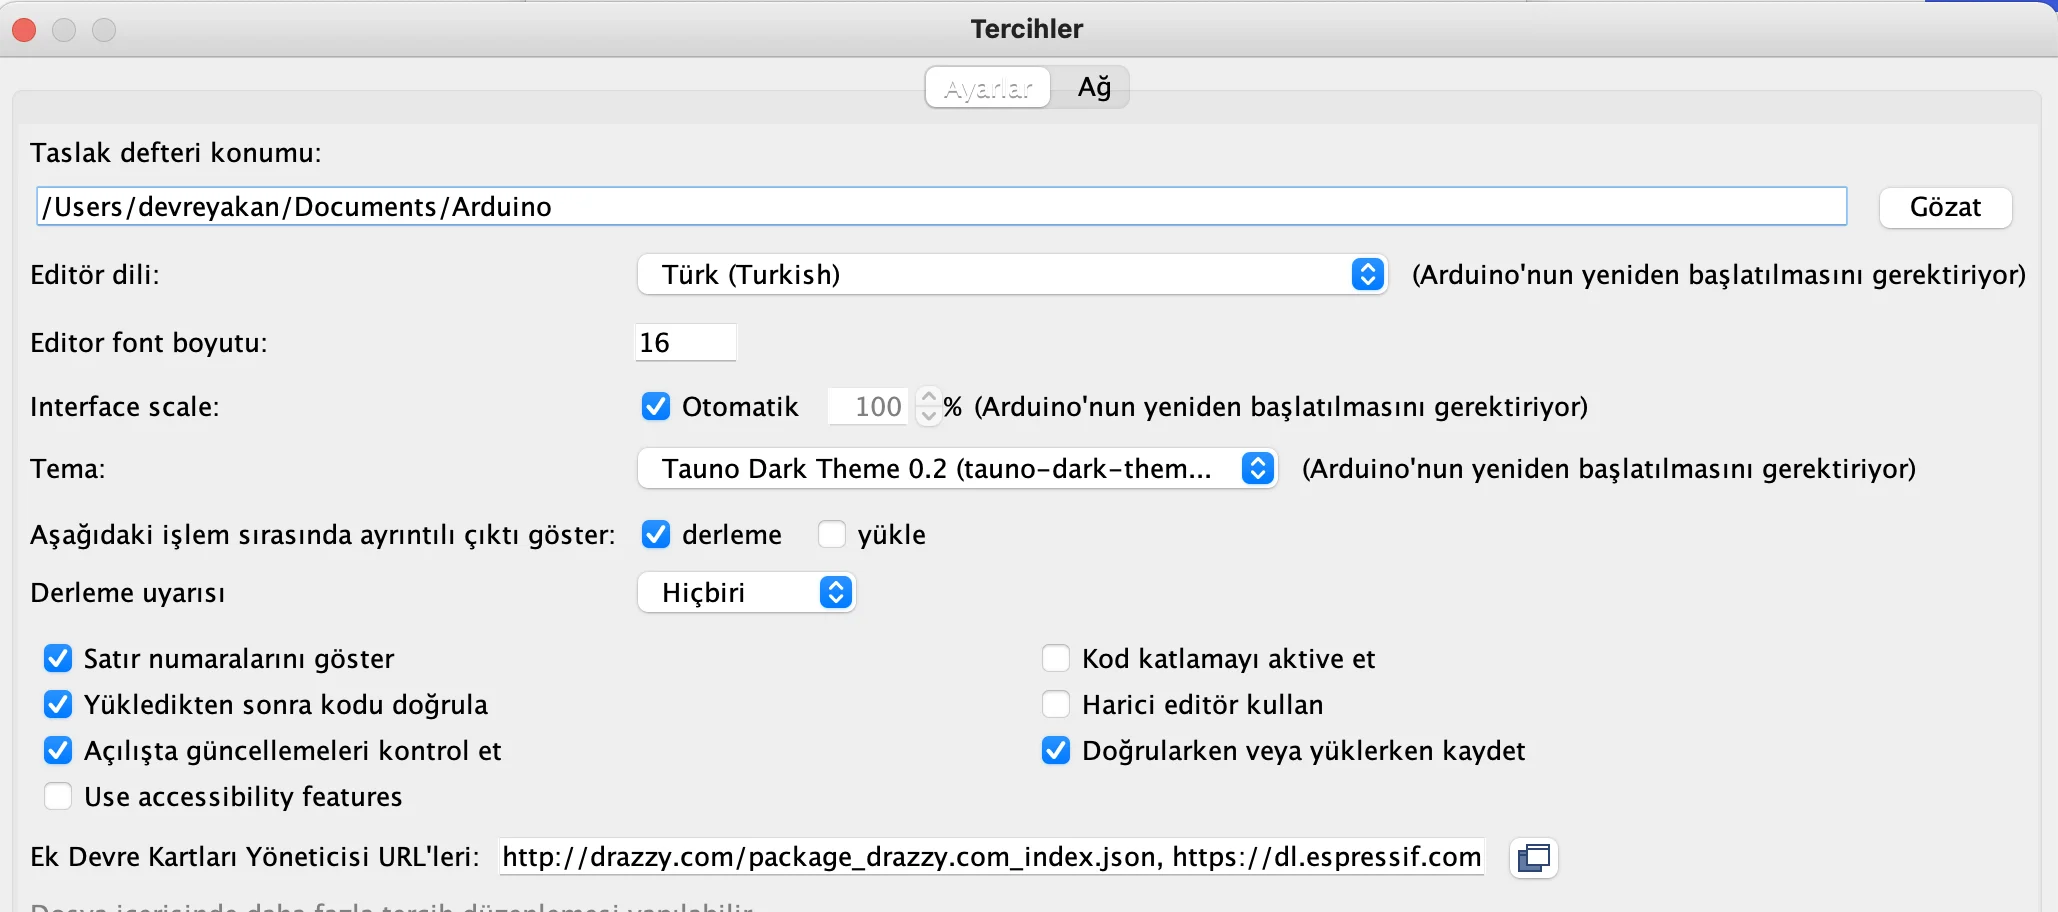The width and height of the screenshot is (2058, 912).
Task: Uncheck Açılışta güncellemeleri kontrol et
Action: pos(58,750)
